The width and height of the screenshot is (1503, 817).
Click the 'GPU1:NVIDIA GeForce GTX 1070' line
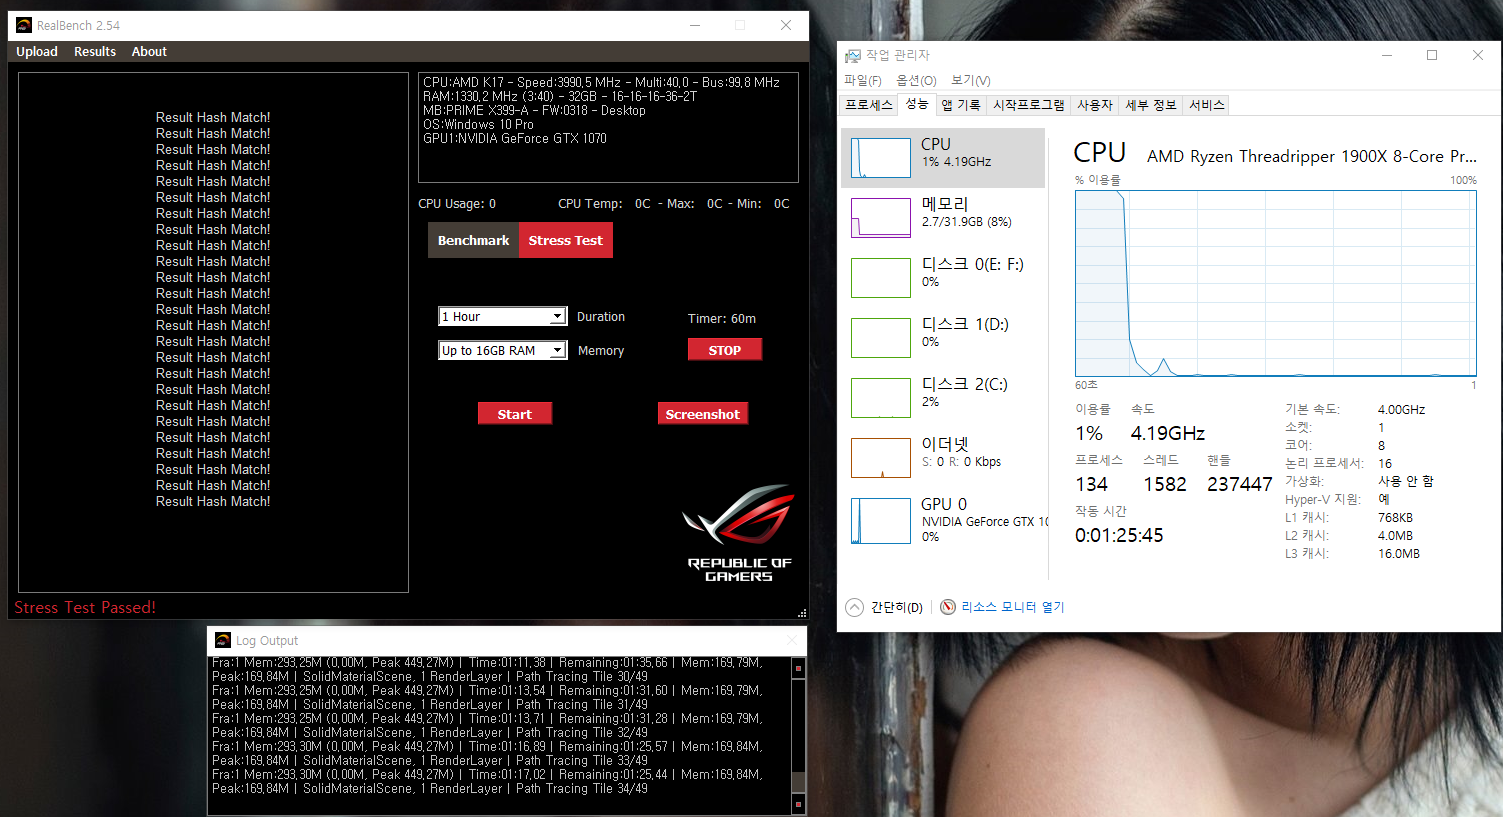point(515,138)
